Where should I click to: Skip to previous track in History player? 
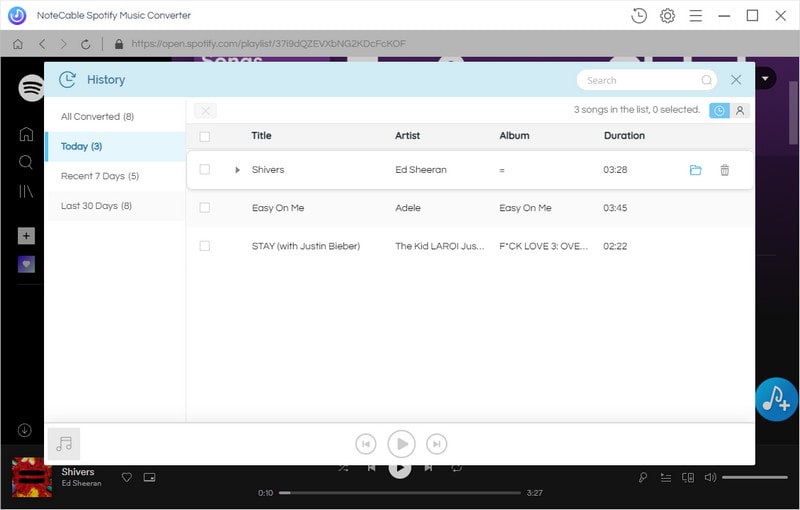click(366, 444)
